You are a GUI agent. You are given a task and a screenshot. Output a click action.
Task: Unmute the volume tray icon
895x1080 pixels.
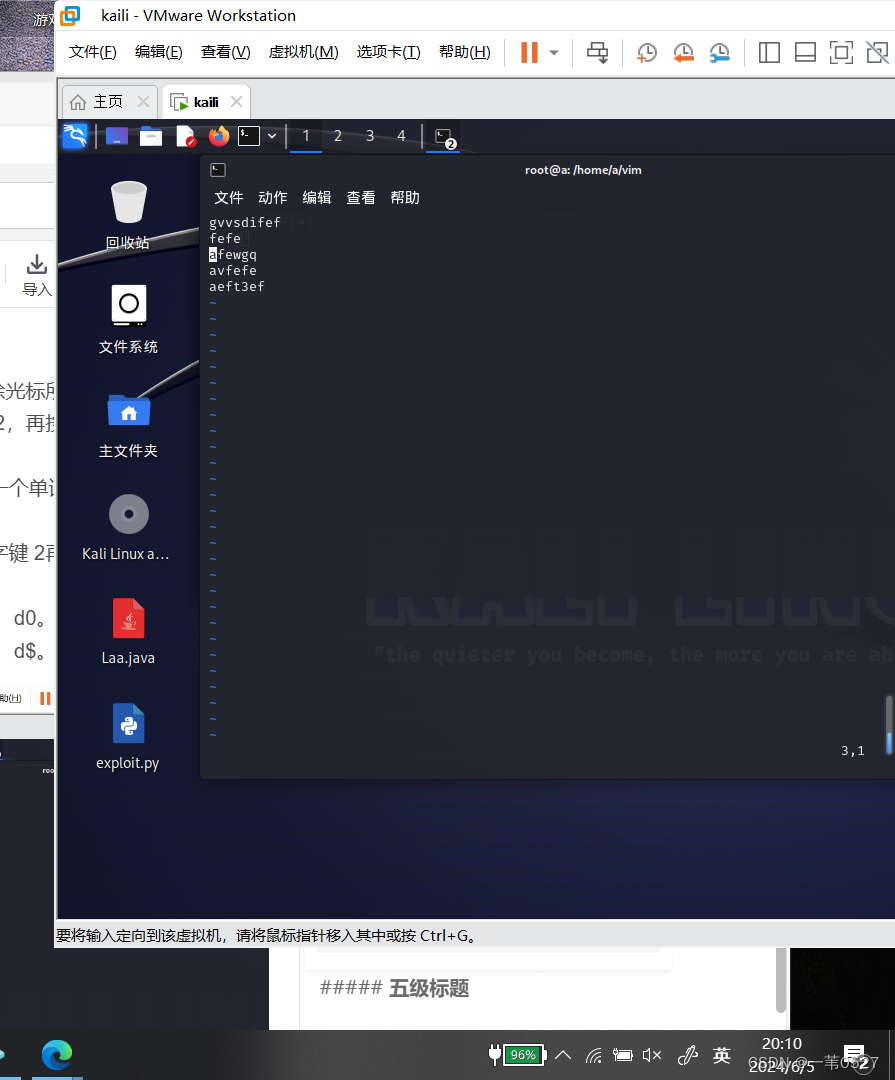(651, 1055)
